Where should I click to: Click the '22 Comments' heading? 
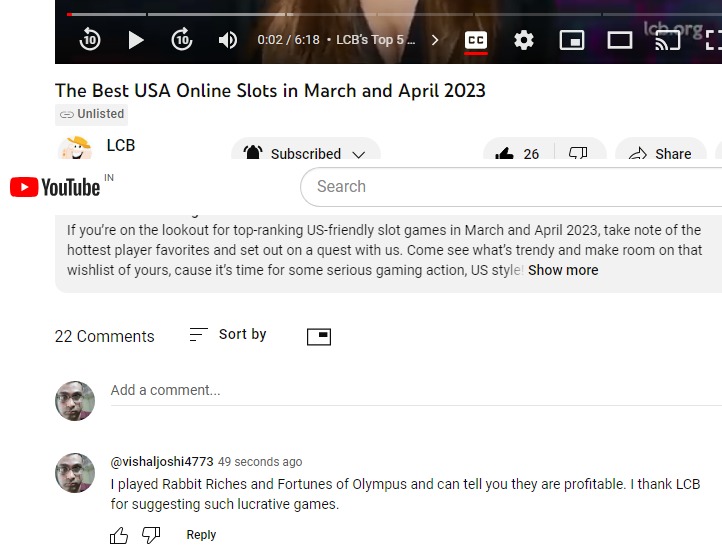105,336
